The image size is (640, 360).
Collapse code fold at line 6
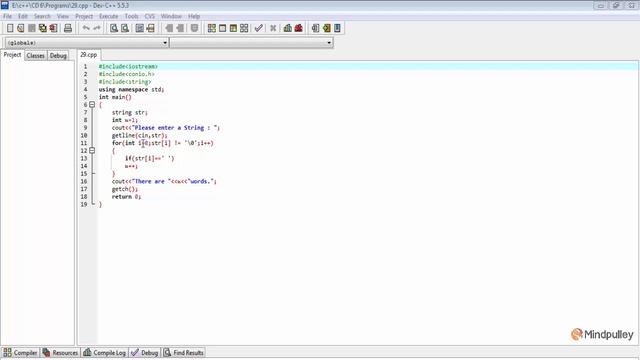pos(92,105)
